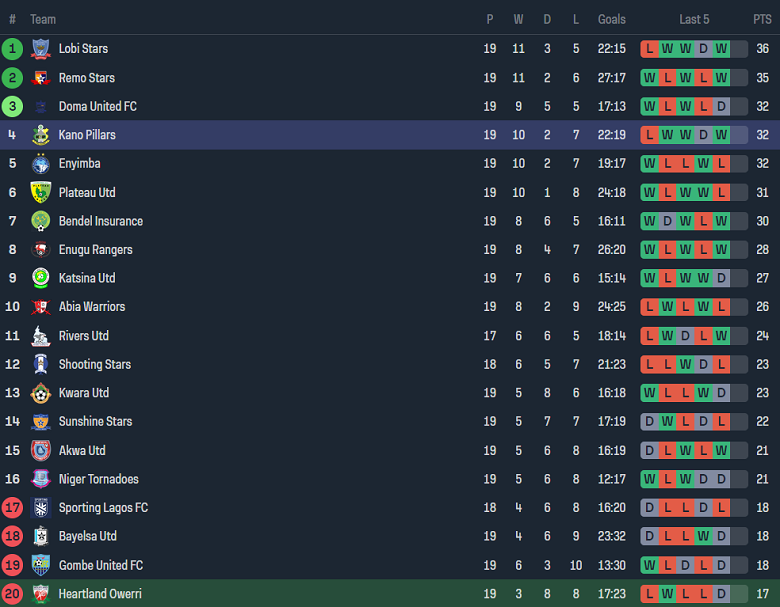The width and height of the screenshot is (780, 607).
Task: Click Lobi Stars' first Last 5 result (L)
Action: click(x=650, y=49)
